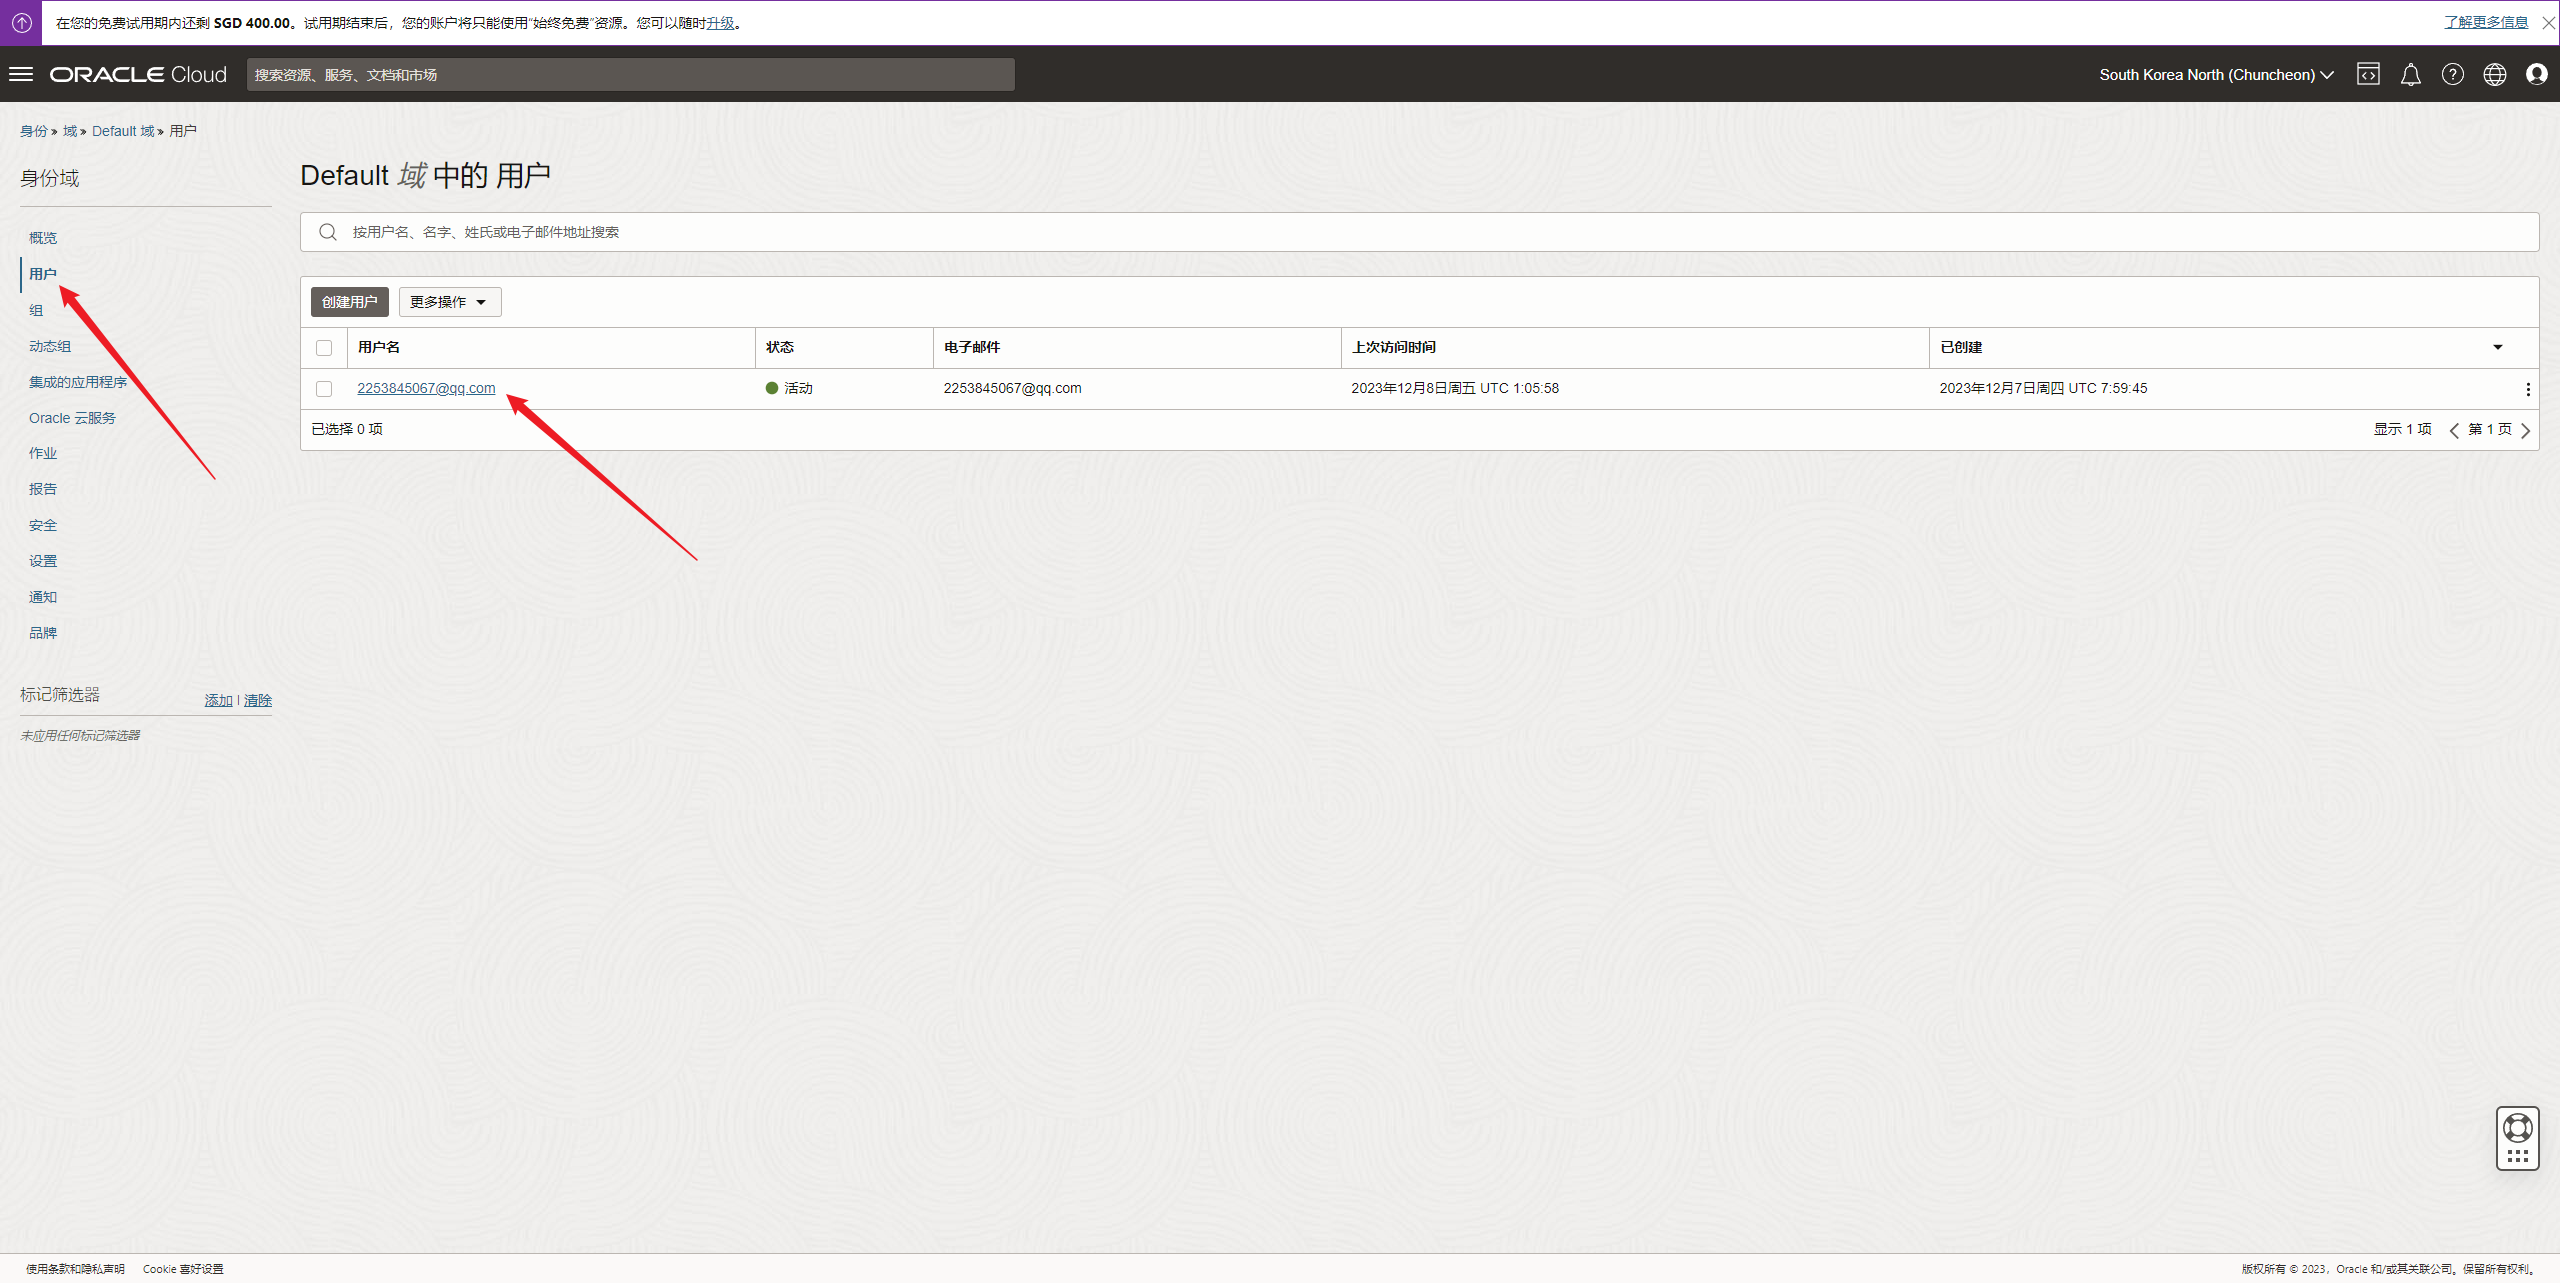2560x1283 pixels.
Task: Open the language globe menu
Action: pyautogui.click(x=2494, y=74)
